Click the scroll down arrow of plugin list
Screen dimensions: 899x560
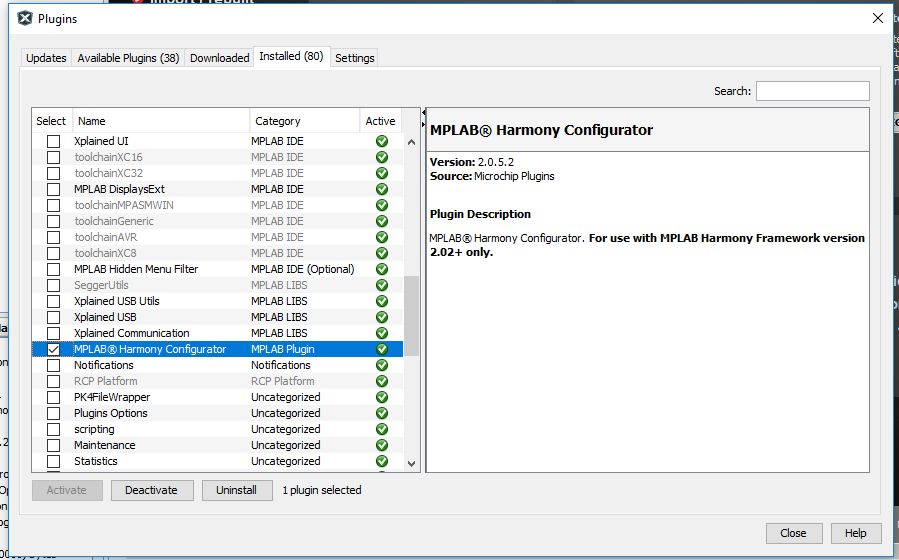point(411,463)
